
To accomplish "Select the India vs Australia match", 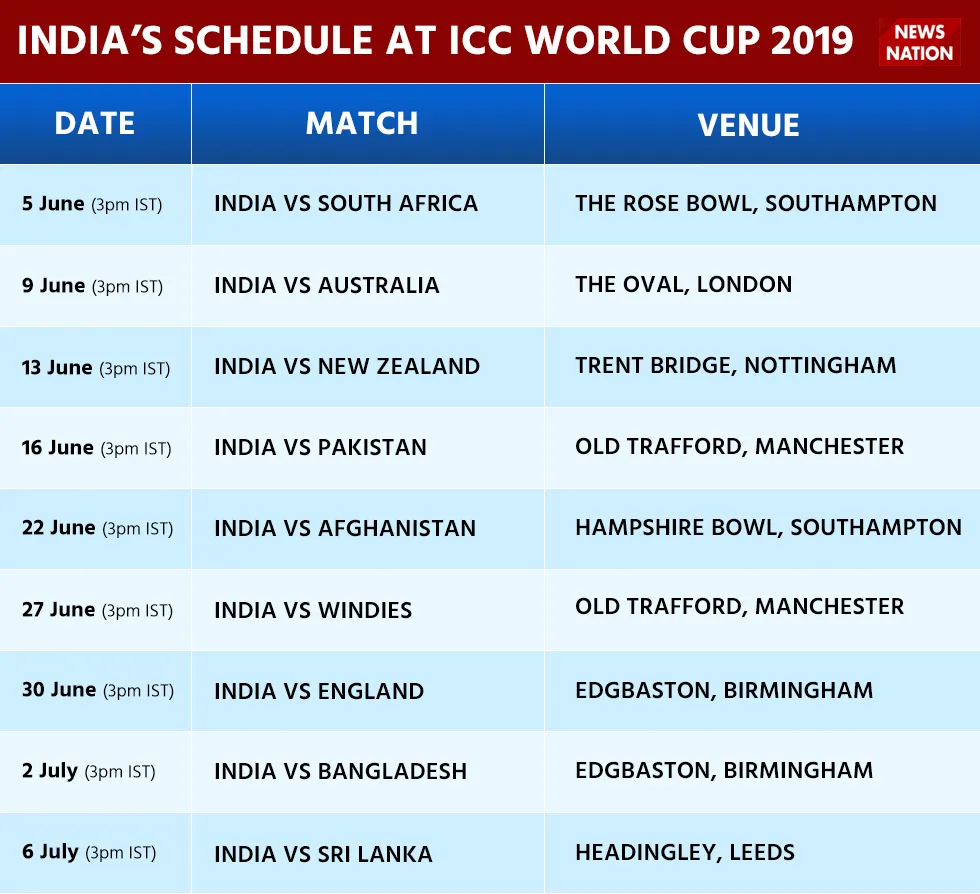I will click(x=327, y=285).
